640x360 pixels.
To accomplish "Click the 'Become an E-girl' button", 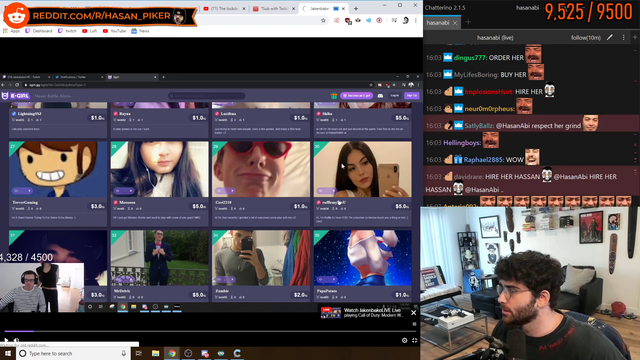I will pyautogui.click(x=356, y=96).
